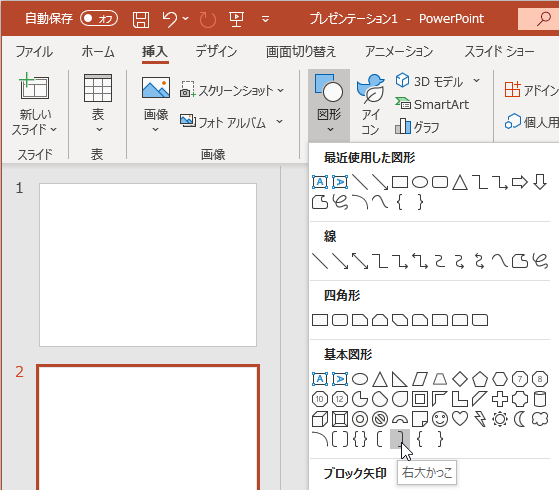Start slideshow from beginning icon in the title bar
Image resolution: width=559 pixels, height=490 pixels.
coord(236,19)
